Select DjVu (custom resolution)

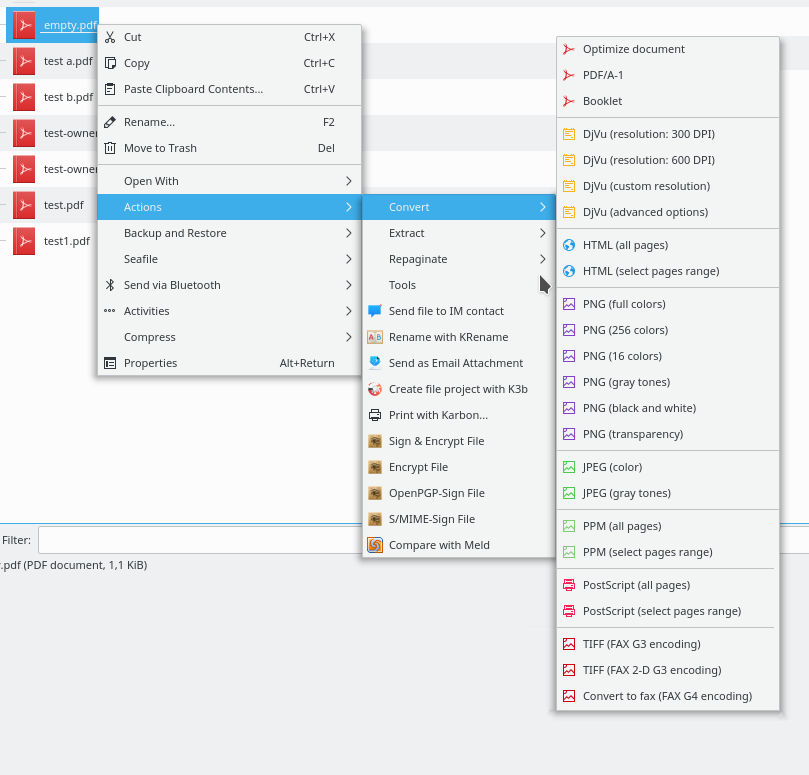click(668, 186)
